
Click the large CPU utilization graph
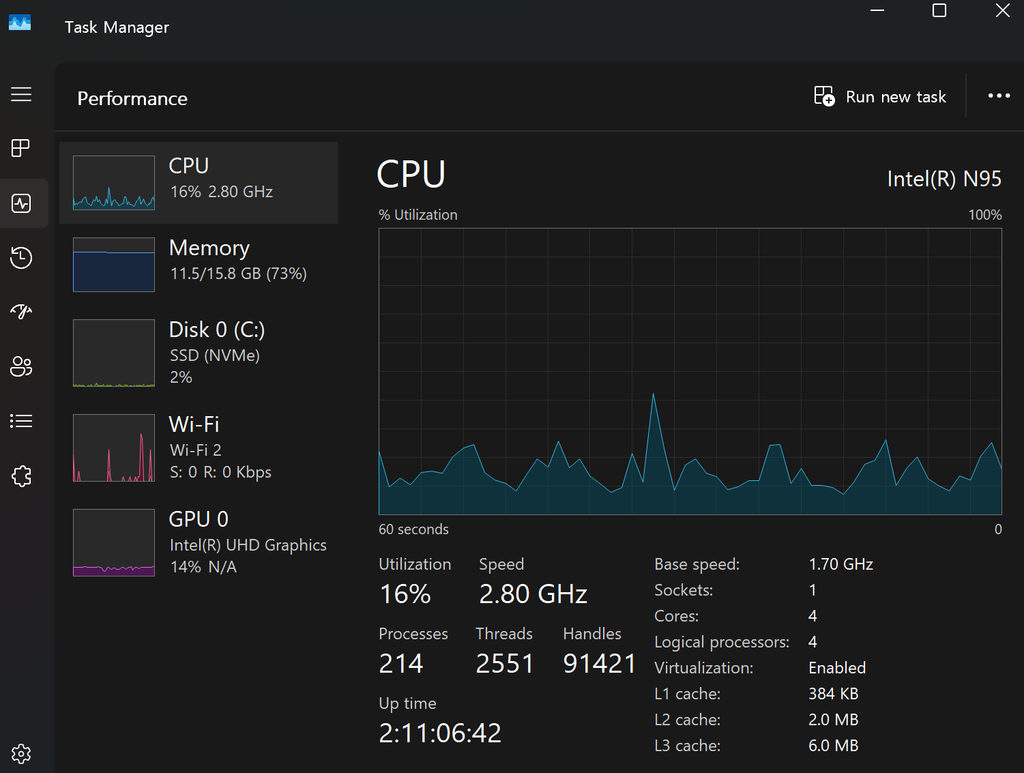click(x=690, y=371)
